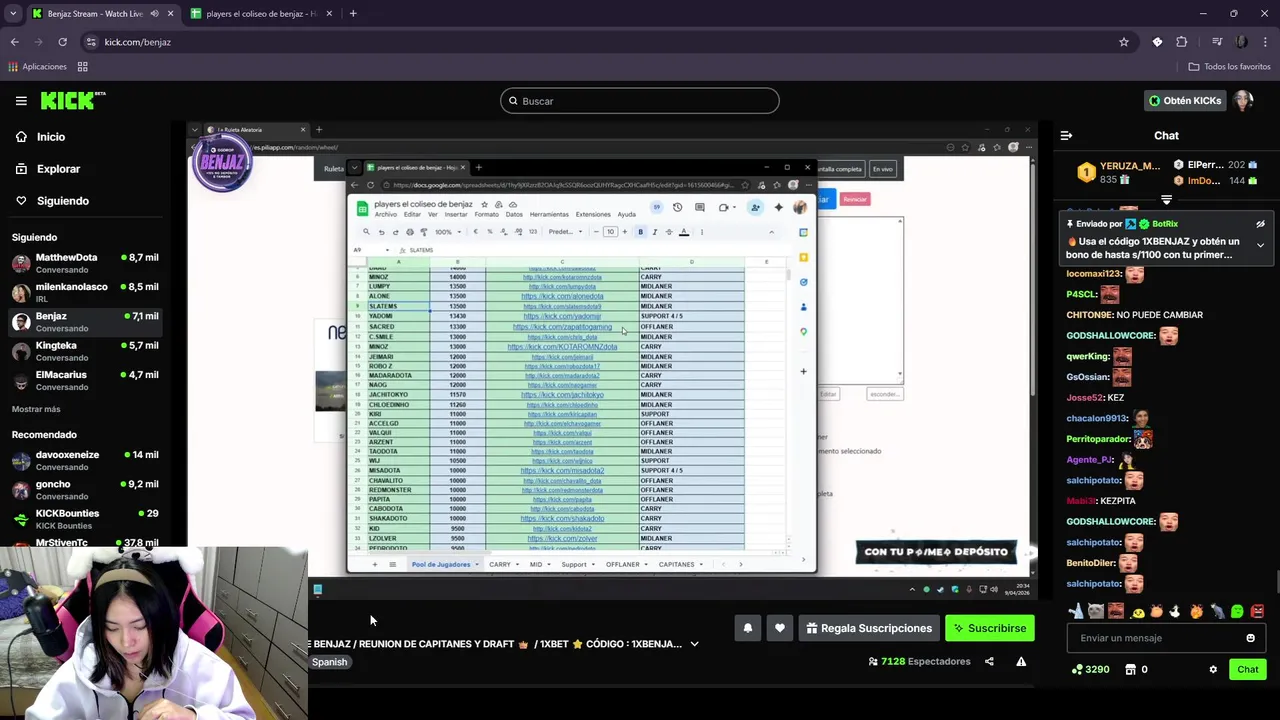The width and height of the screenshot is (1280, 720).
Task: Insert the red angry face quick emote
Action: pyautogui.click(x=1257, y=611)
